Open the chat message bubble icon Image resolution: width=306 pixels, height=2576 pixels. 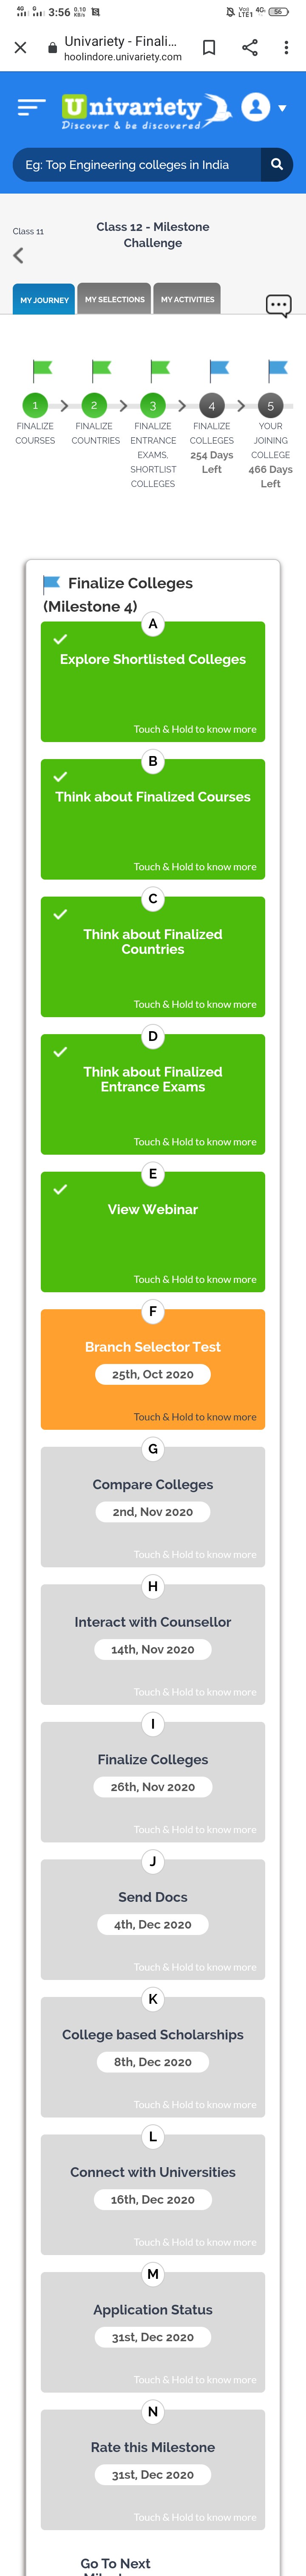[x=279, y=305]
